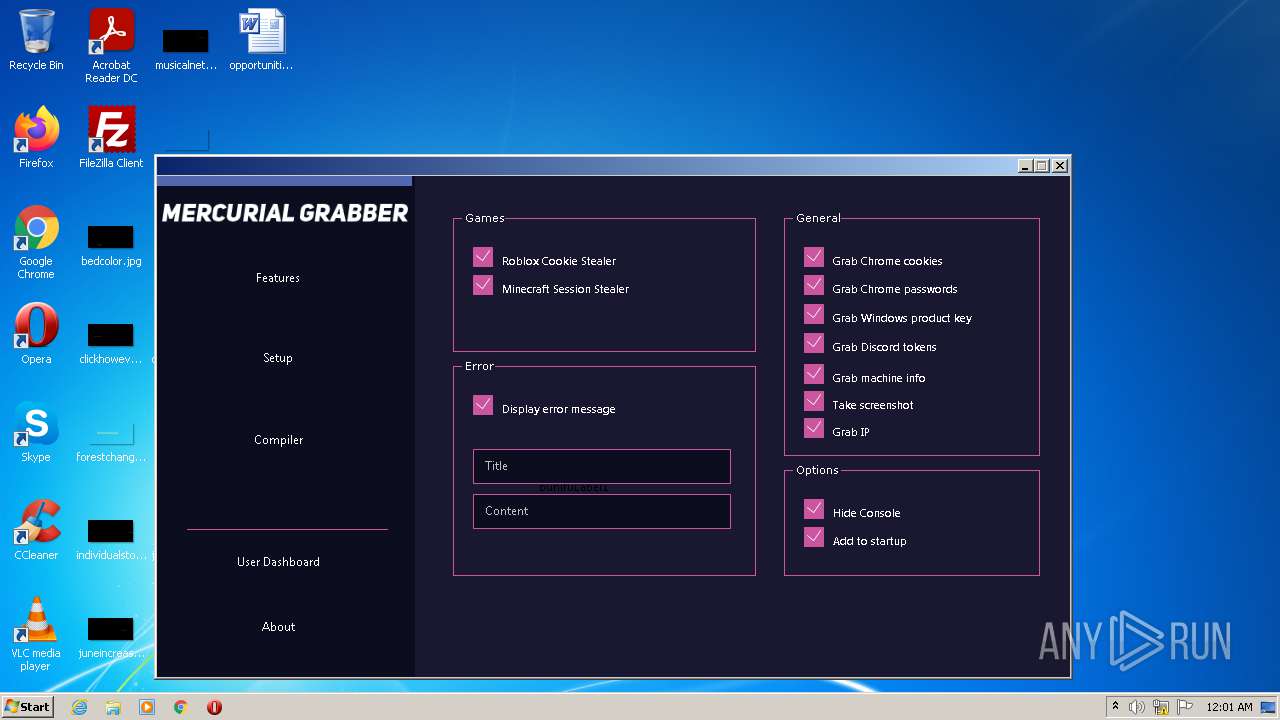Close the Mercurial Grabber window
Screen dimensions: 1280x720
(1060, 166)
